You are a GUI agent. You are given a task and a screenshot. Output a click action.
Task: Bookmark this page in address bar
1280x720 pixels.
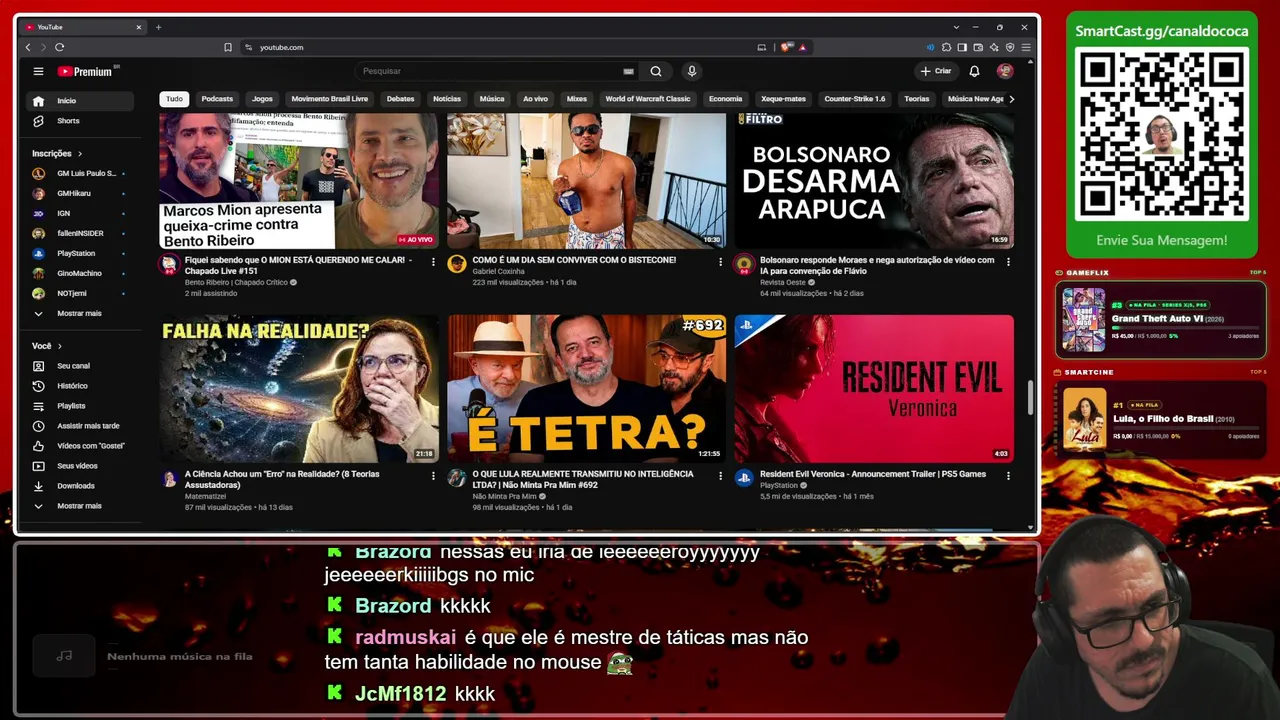[228, 47]
